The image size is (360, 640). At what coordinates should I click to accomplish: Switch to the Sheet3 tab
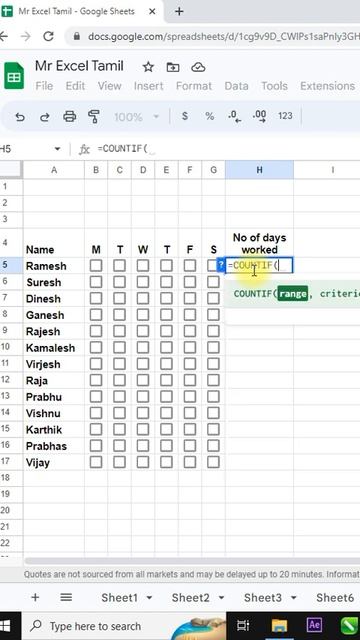(x=263, y=598)
